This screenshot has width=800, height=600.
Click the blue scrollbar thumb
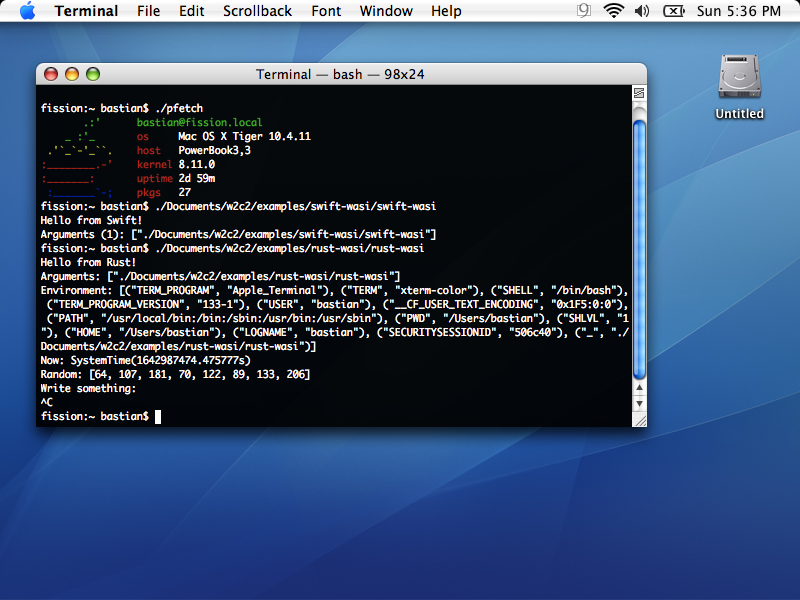[639, 250]
